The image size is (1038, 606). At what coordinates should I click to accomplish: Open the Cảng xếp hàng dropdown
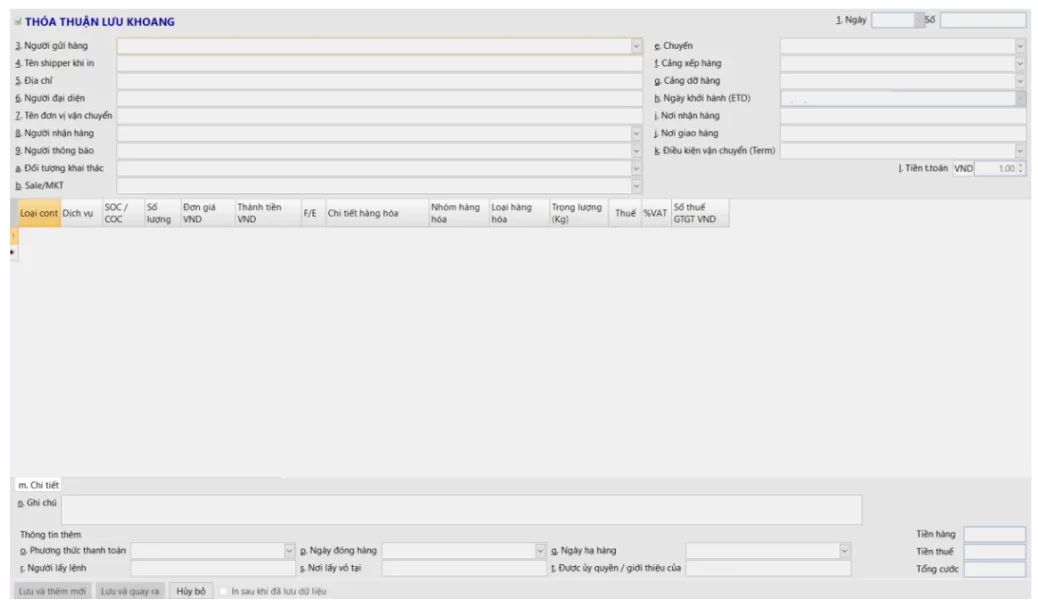1020,63
